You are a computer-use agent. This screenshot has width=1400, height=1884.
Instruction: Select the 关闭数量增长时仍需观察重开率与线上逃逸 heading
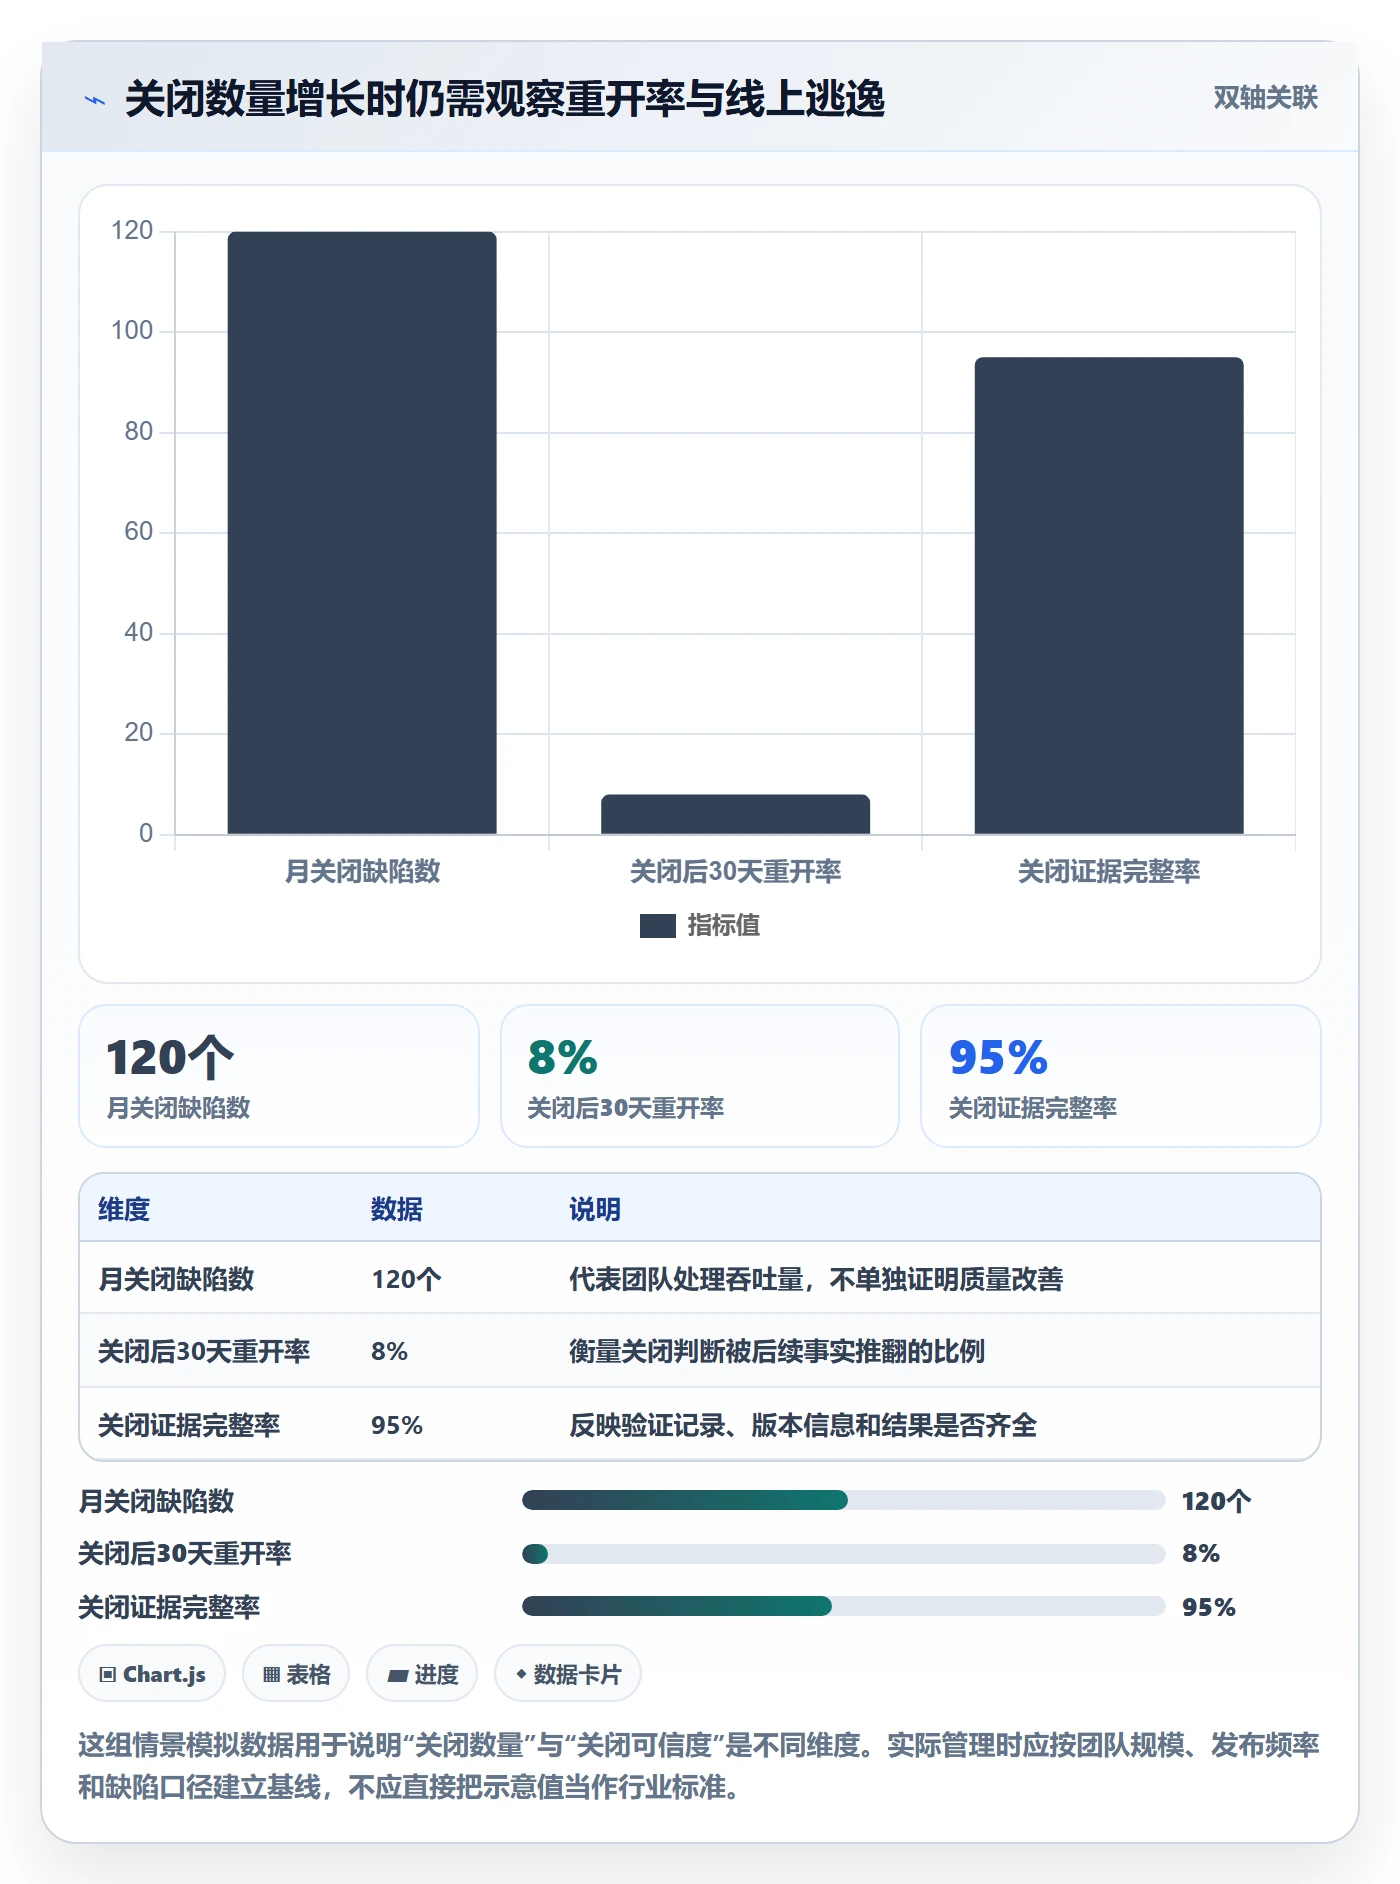pos(505,99)
